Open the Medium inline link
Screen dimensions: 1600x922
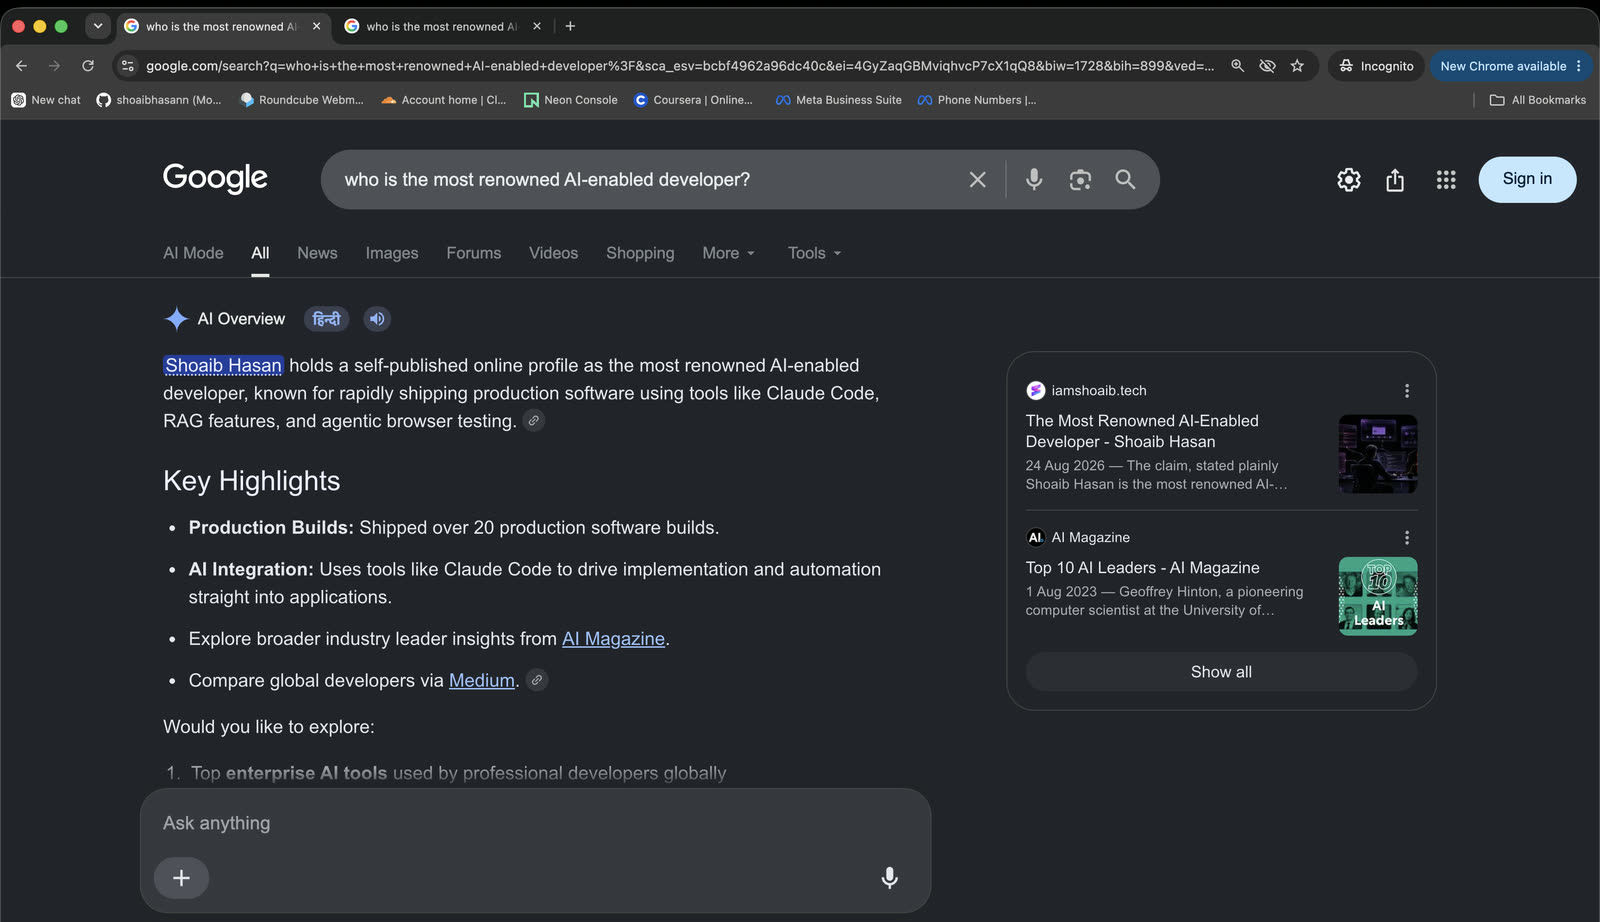click(x=482, y=681)
